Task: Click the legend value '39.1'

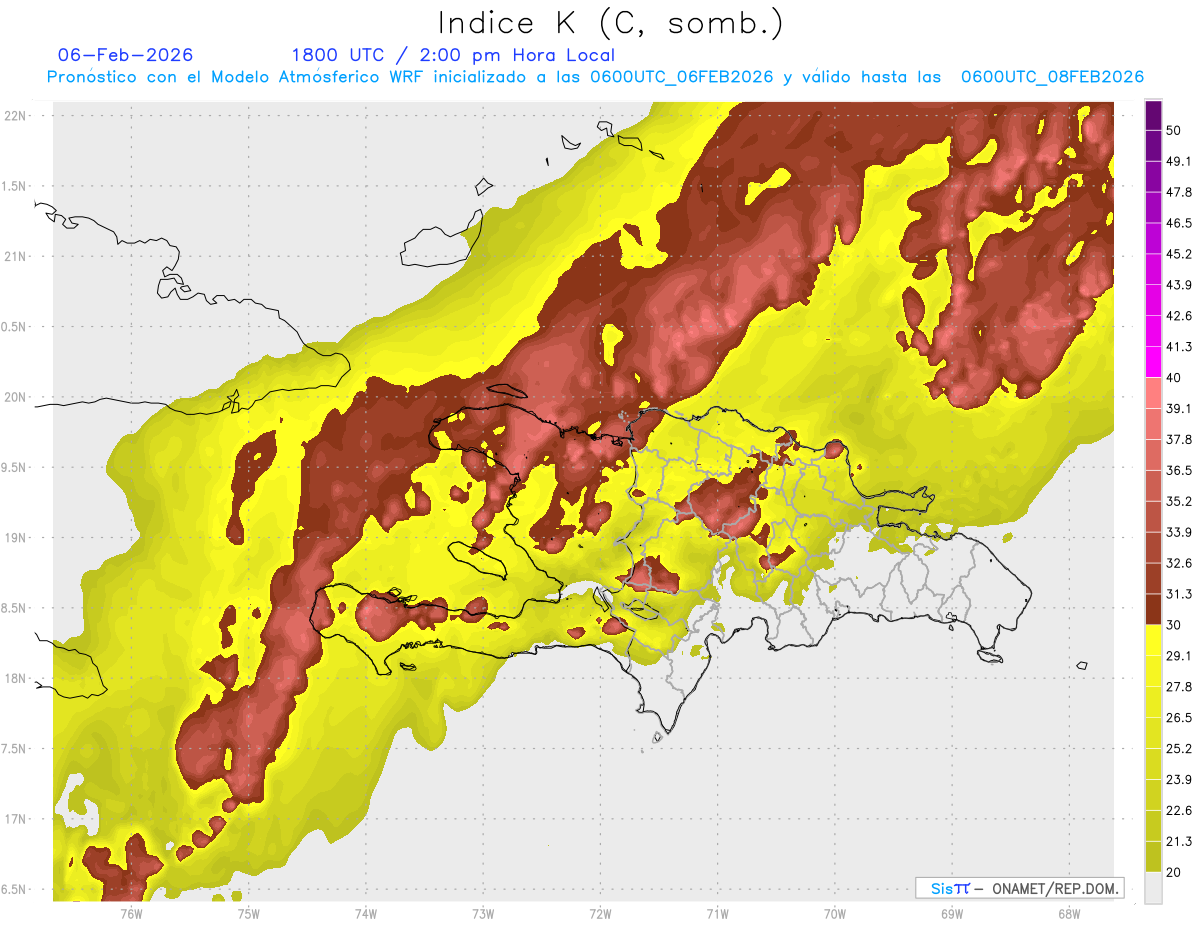Action: click(x=1179, y=408)
